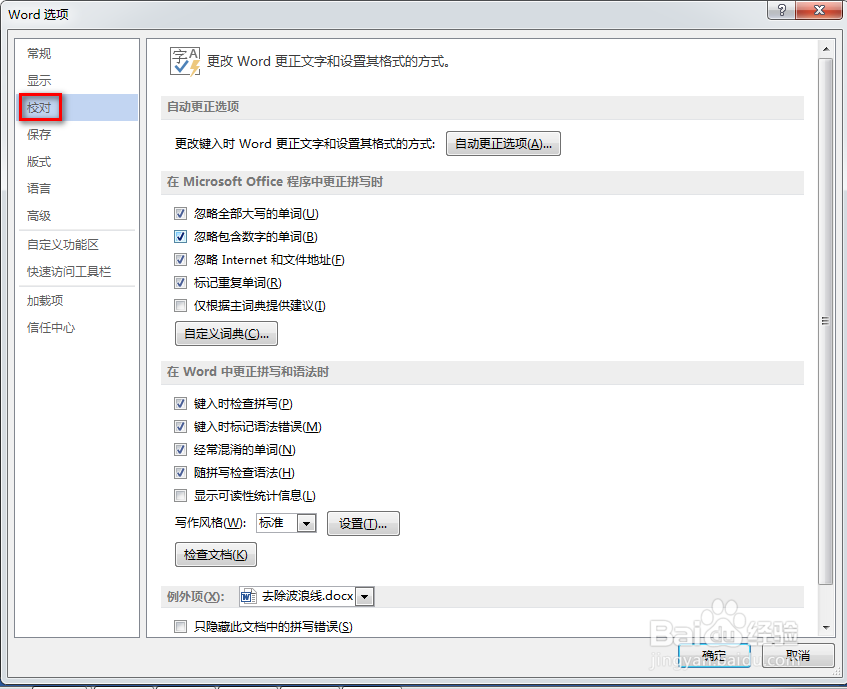Cancel with the 取消 button
The image size is (847, 689).
[x=798, y=656]
